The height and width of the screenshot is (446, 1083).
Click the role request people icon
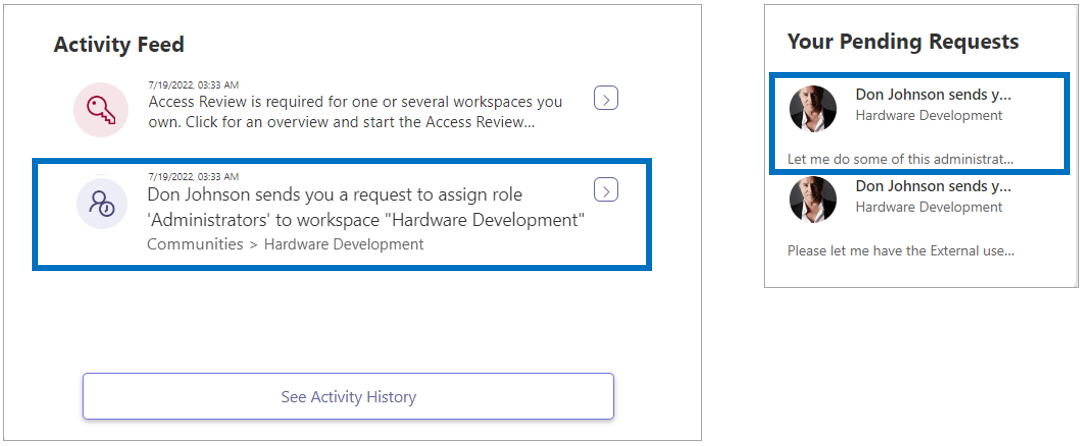[x=101, y=203]
